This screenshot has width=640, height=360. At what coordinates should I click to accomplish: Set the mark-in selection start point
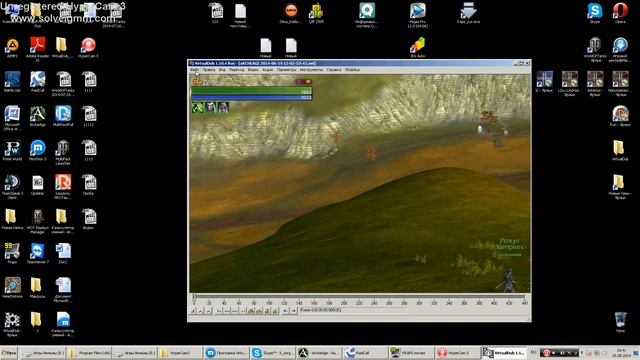(x=285, y=311)
